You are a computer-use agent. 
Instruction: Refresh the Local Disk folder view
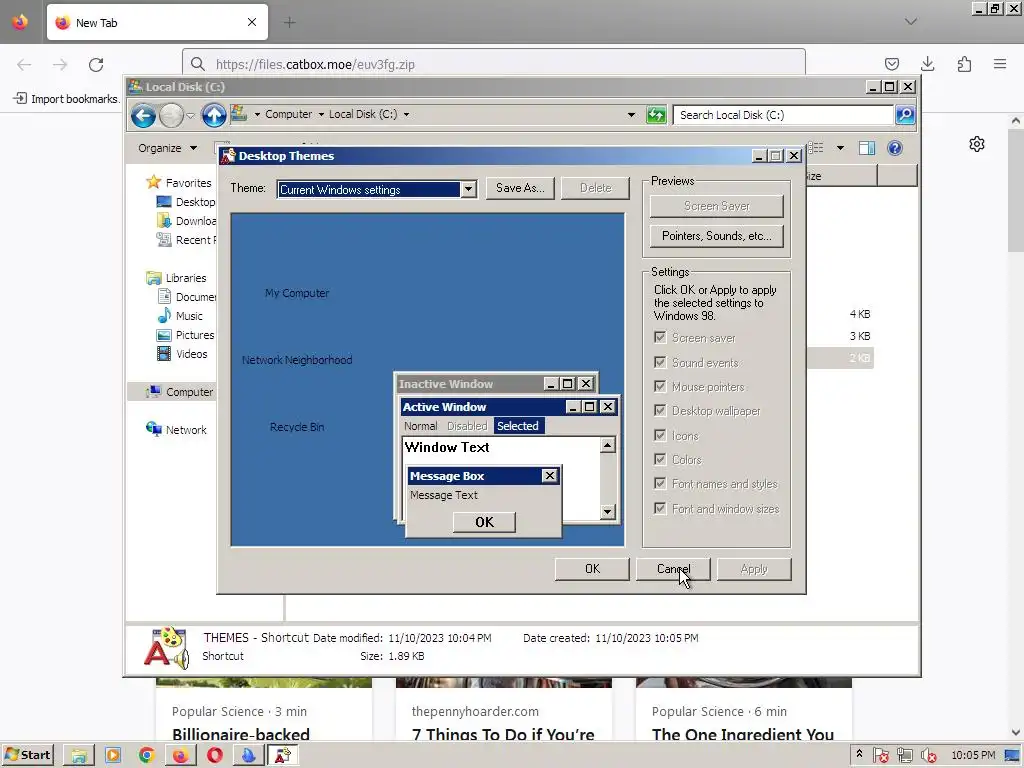pyautogui.click(x=656, y=115)
